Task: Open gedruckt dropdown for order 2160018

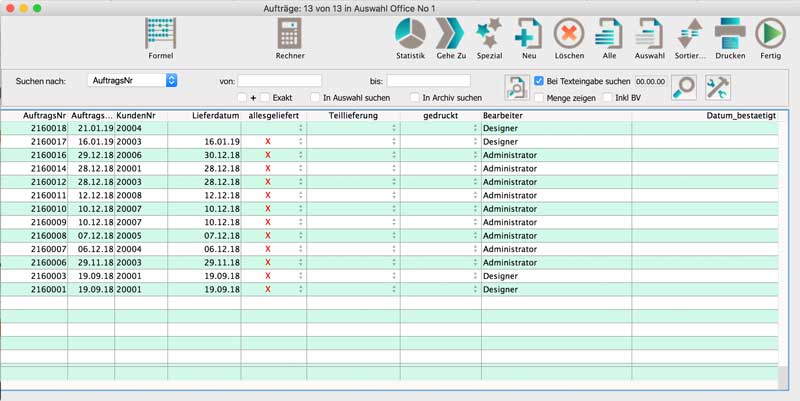Action: point(475,129)
